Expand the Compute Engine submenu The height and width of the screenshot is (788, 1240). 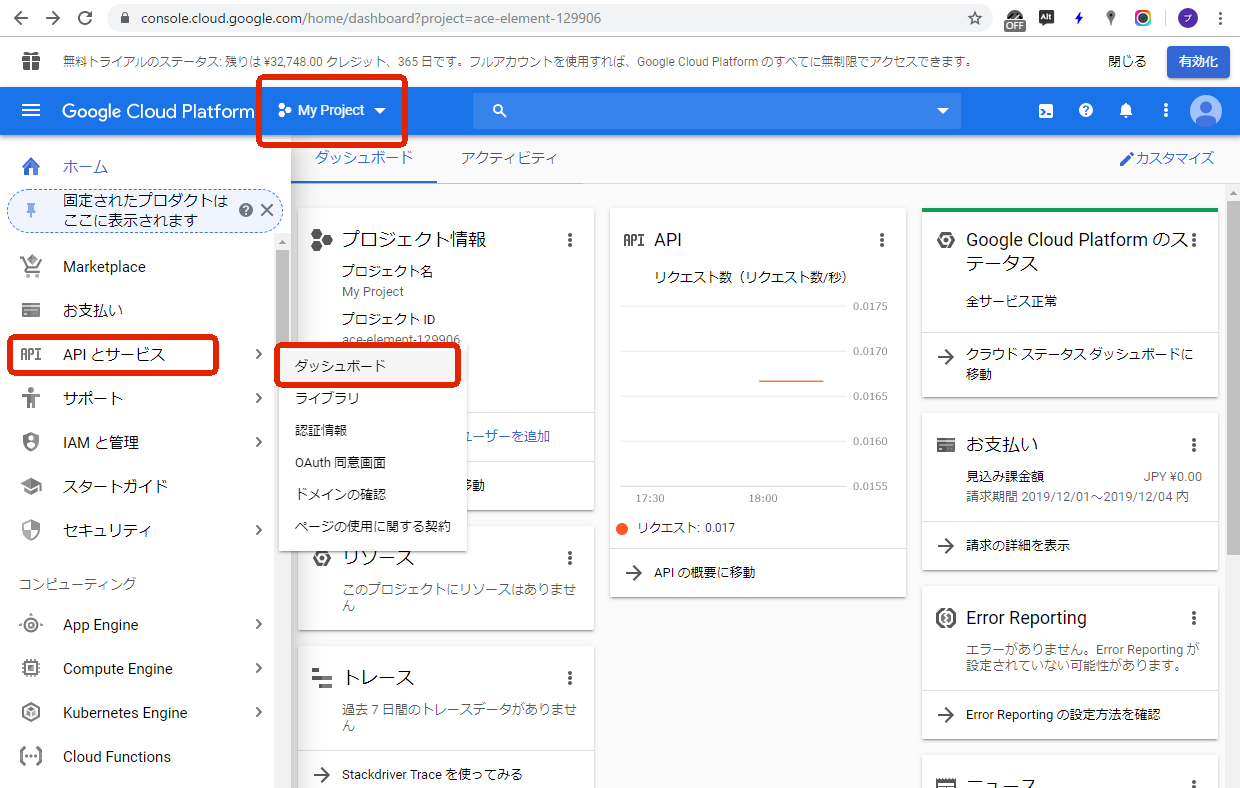click(x=259, y=669)
